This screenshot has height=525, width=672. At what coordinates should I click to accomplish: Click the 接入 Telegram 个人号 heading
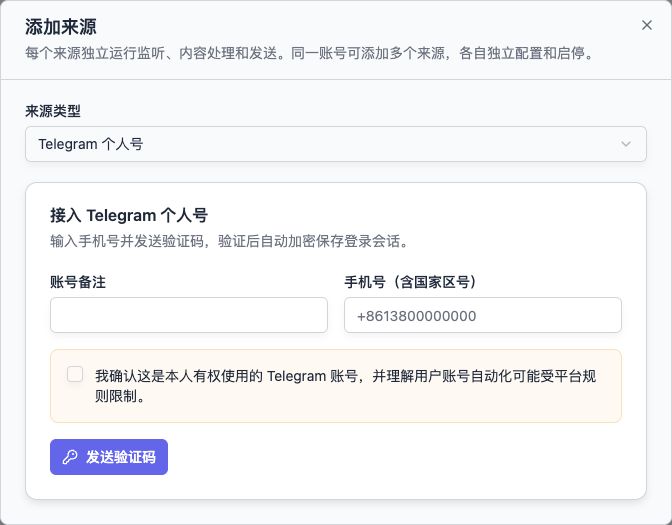129,215
